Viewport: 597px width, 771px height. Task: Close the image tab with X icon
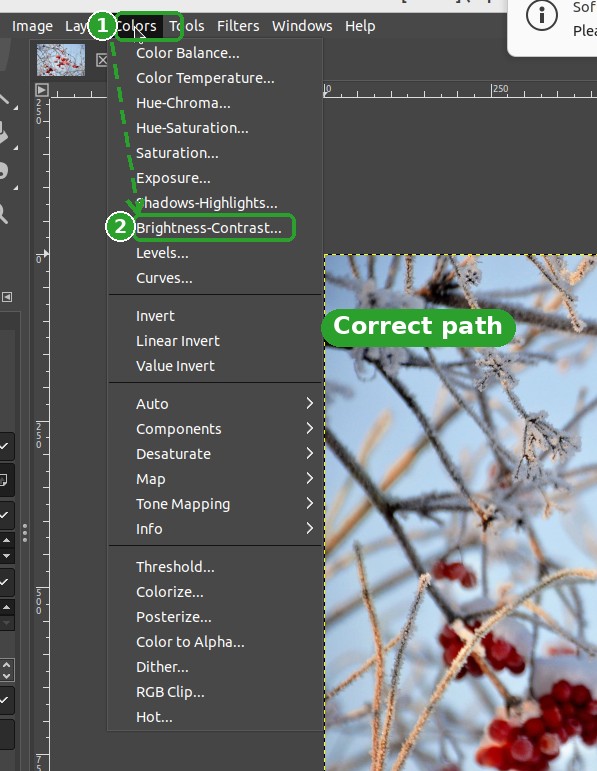tap(101, 60)
